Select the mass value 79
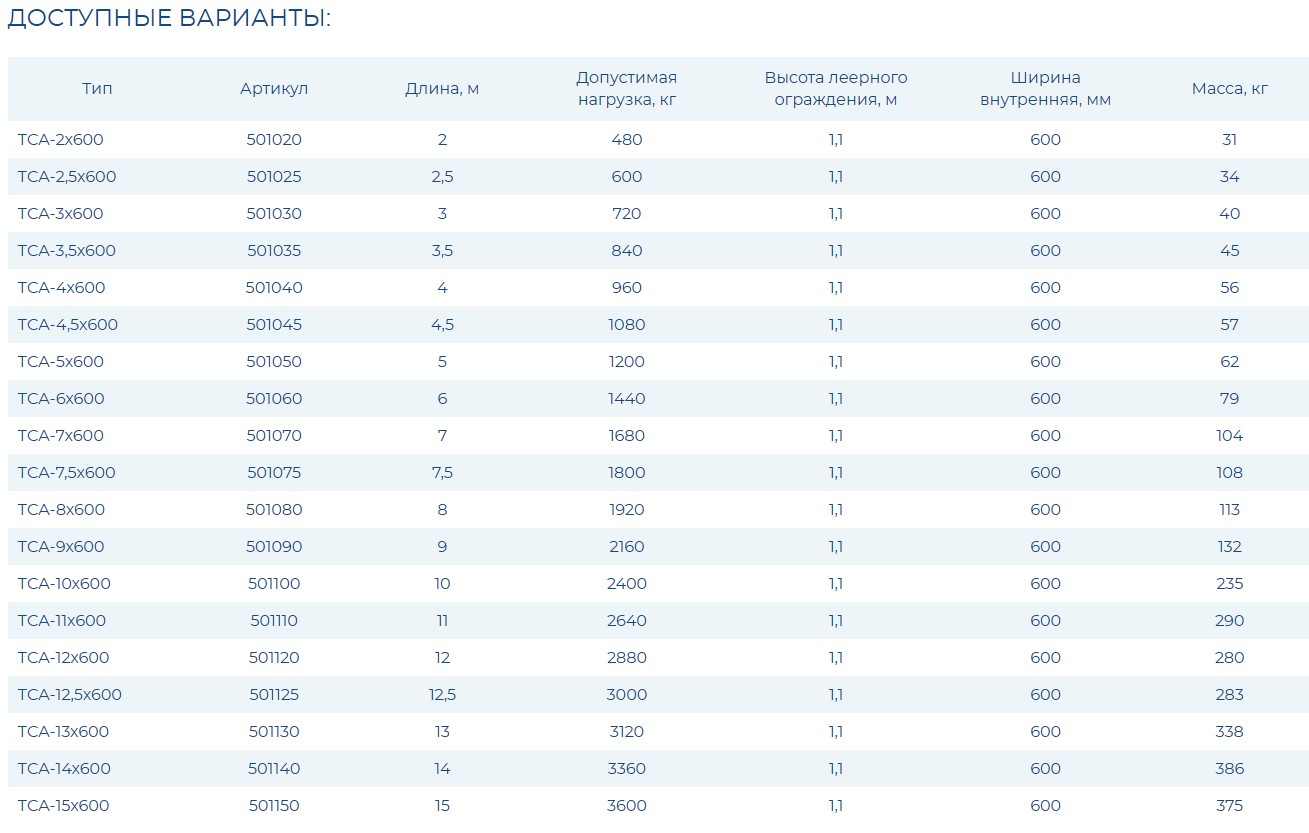 pyautogui.click(x=1230, y=399)
